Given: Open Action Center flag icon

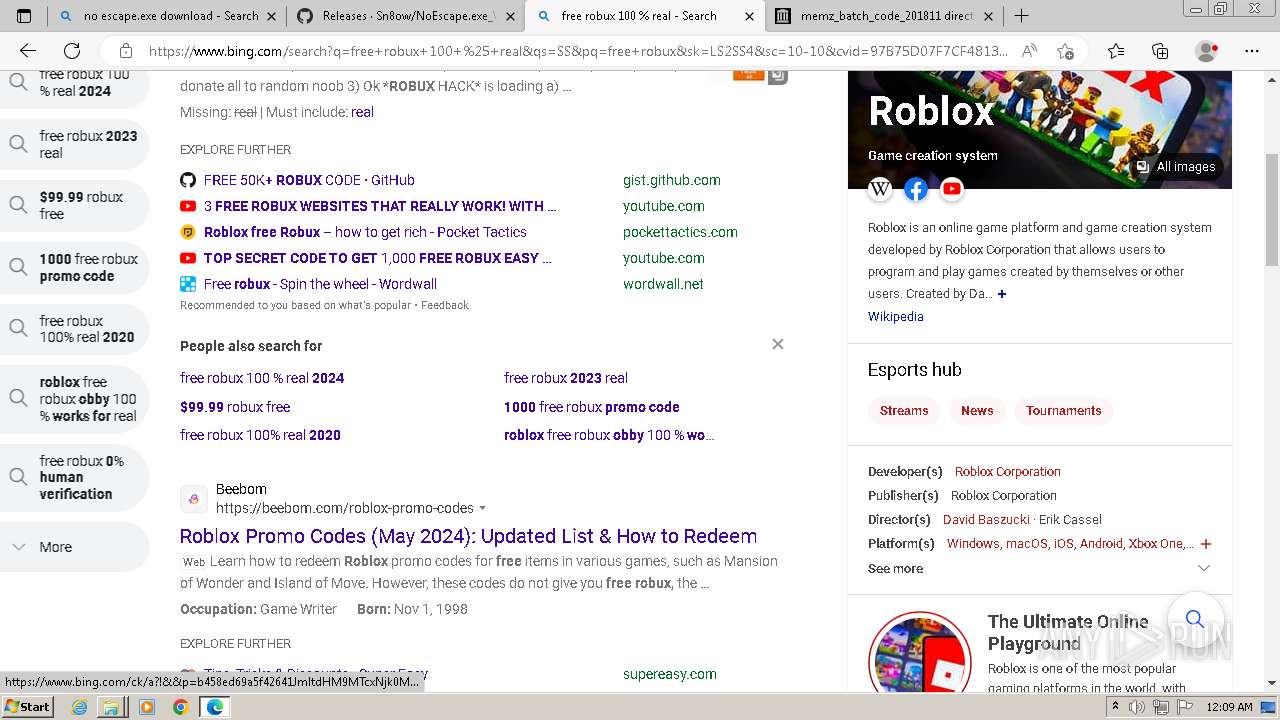Looking at the screenshot, I should tap(1184, 707).
